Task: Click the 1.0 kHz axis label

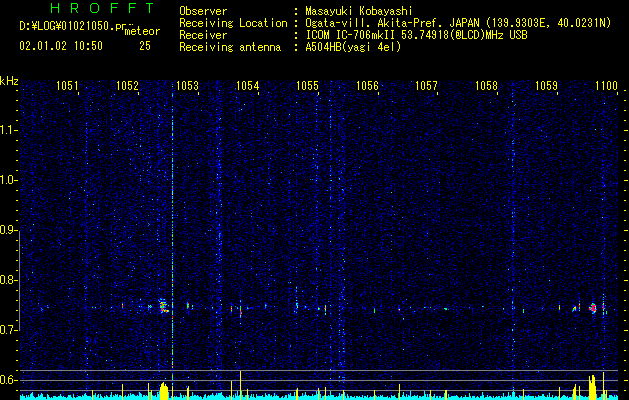Action: click(x=9, y=180)
